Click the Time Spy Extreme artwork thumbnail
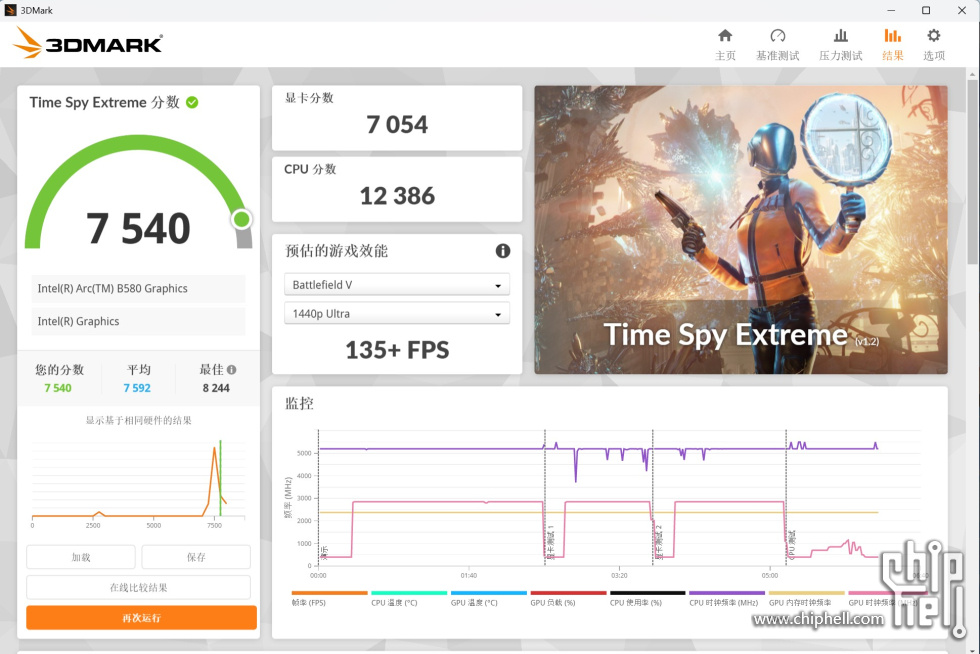 [x=741, y=229]
